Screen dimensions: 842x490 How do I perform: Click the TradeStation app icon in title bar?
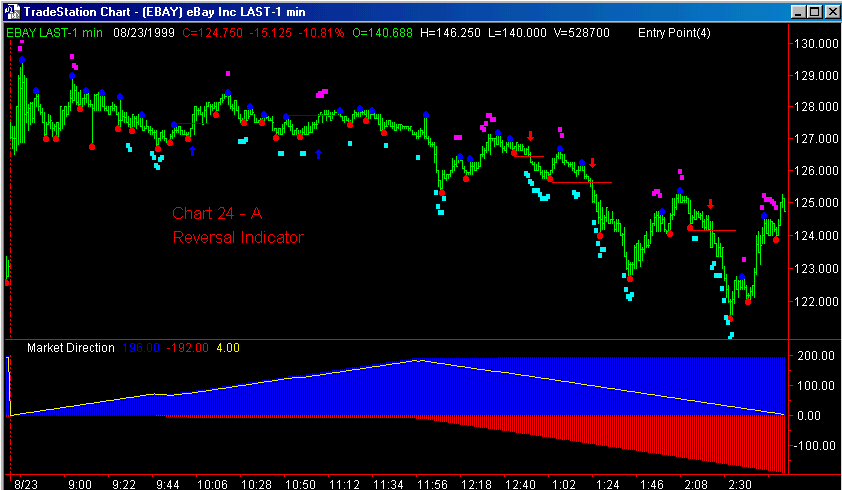point(12,11)
